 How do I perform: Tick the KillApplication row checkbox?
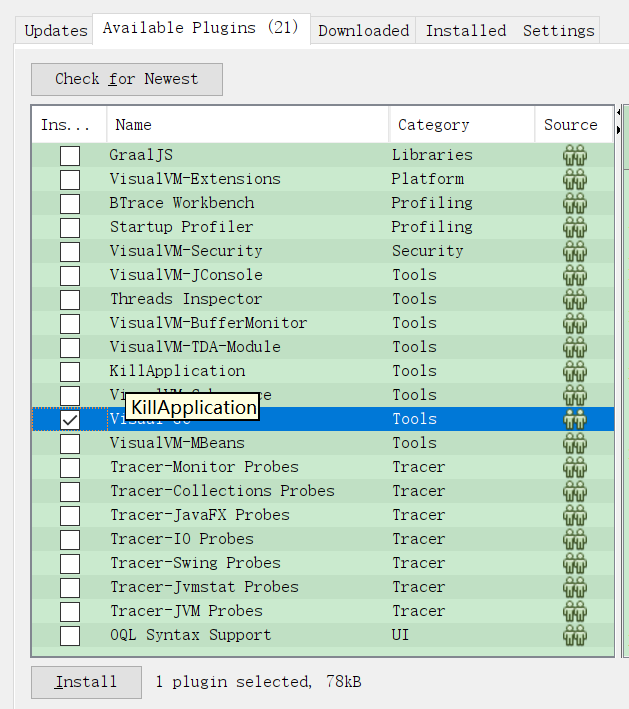coord(70,371)
